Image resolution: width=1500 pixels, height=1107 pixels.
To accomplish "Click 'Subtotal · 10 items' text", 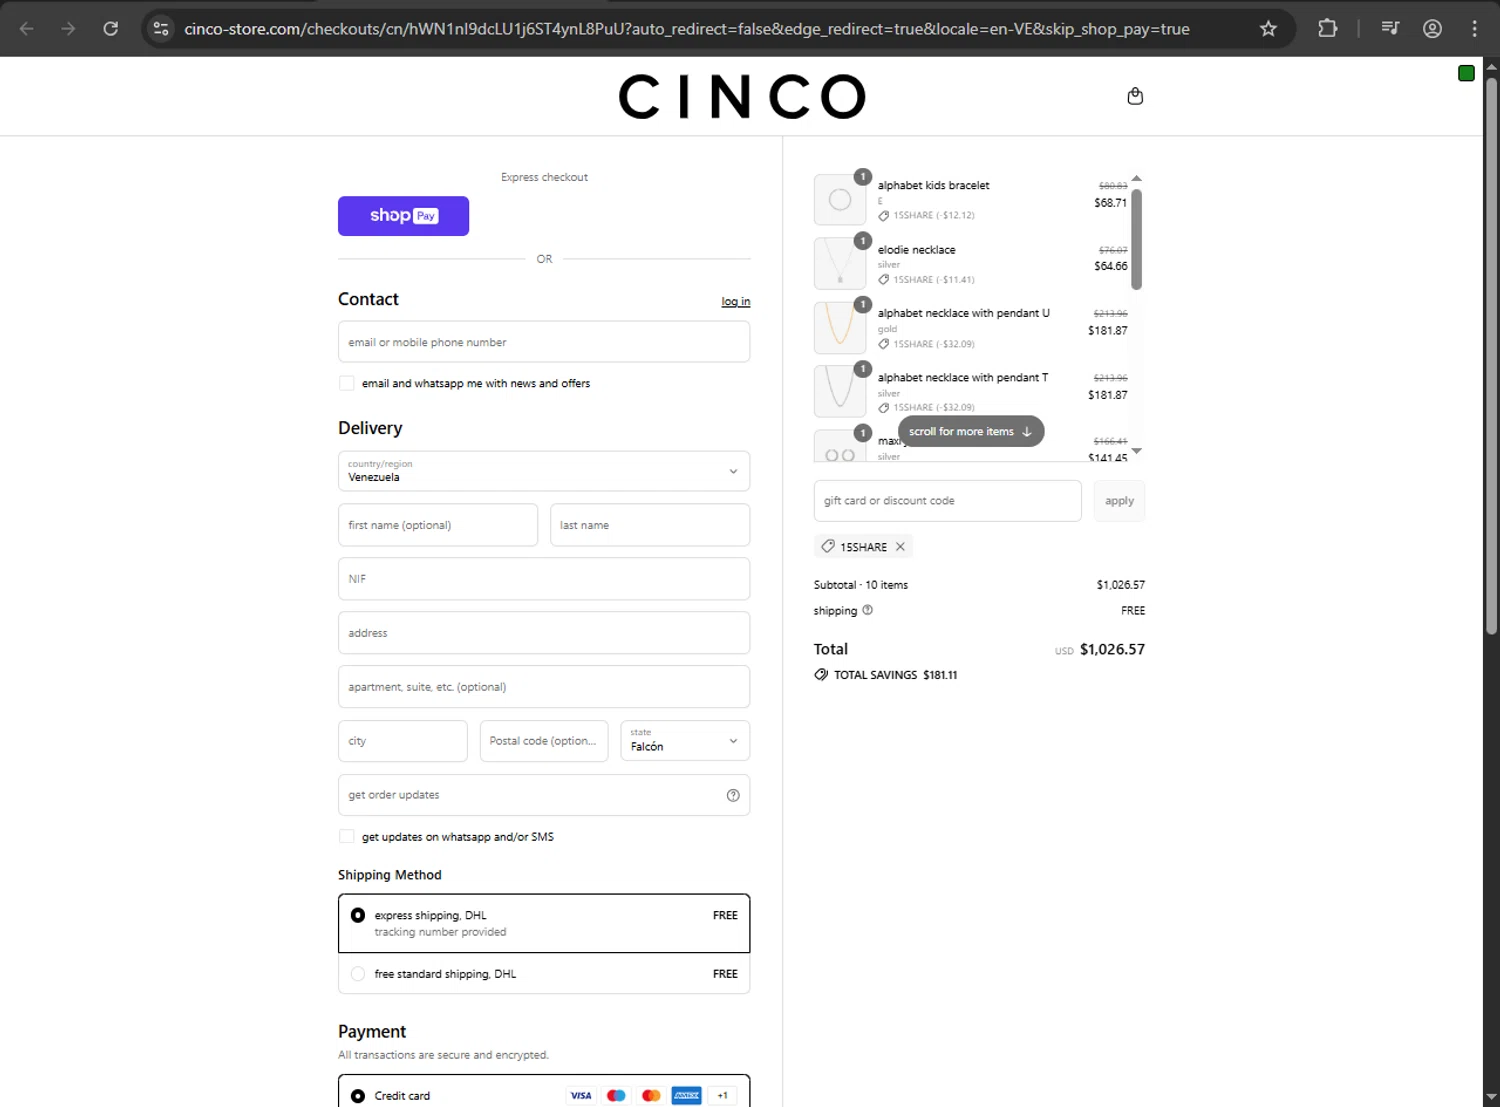I will tap(861, 585).
